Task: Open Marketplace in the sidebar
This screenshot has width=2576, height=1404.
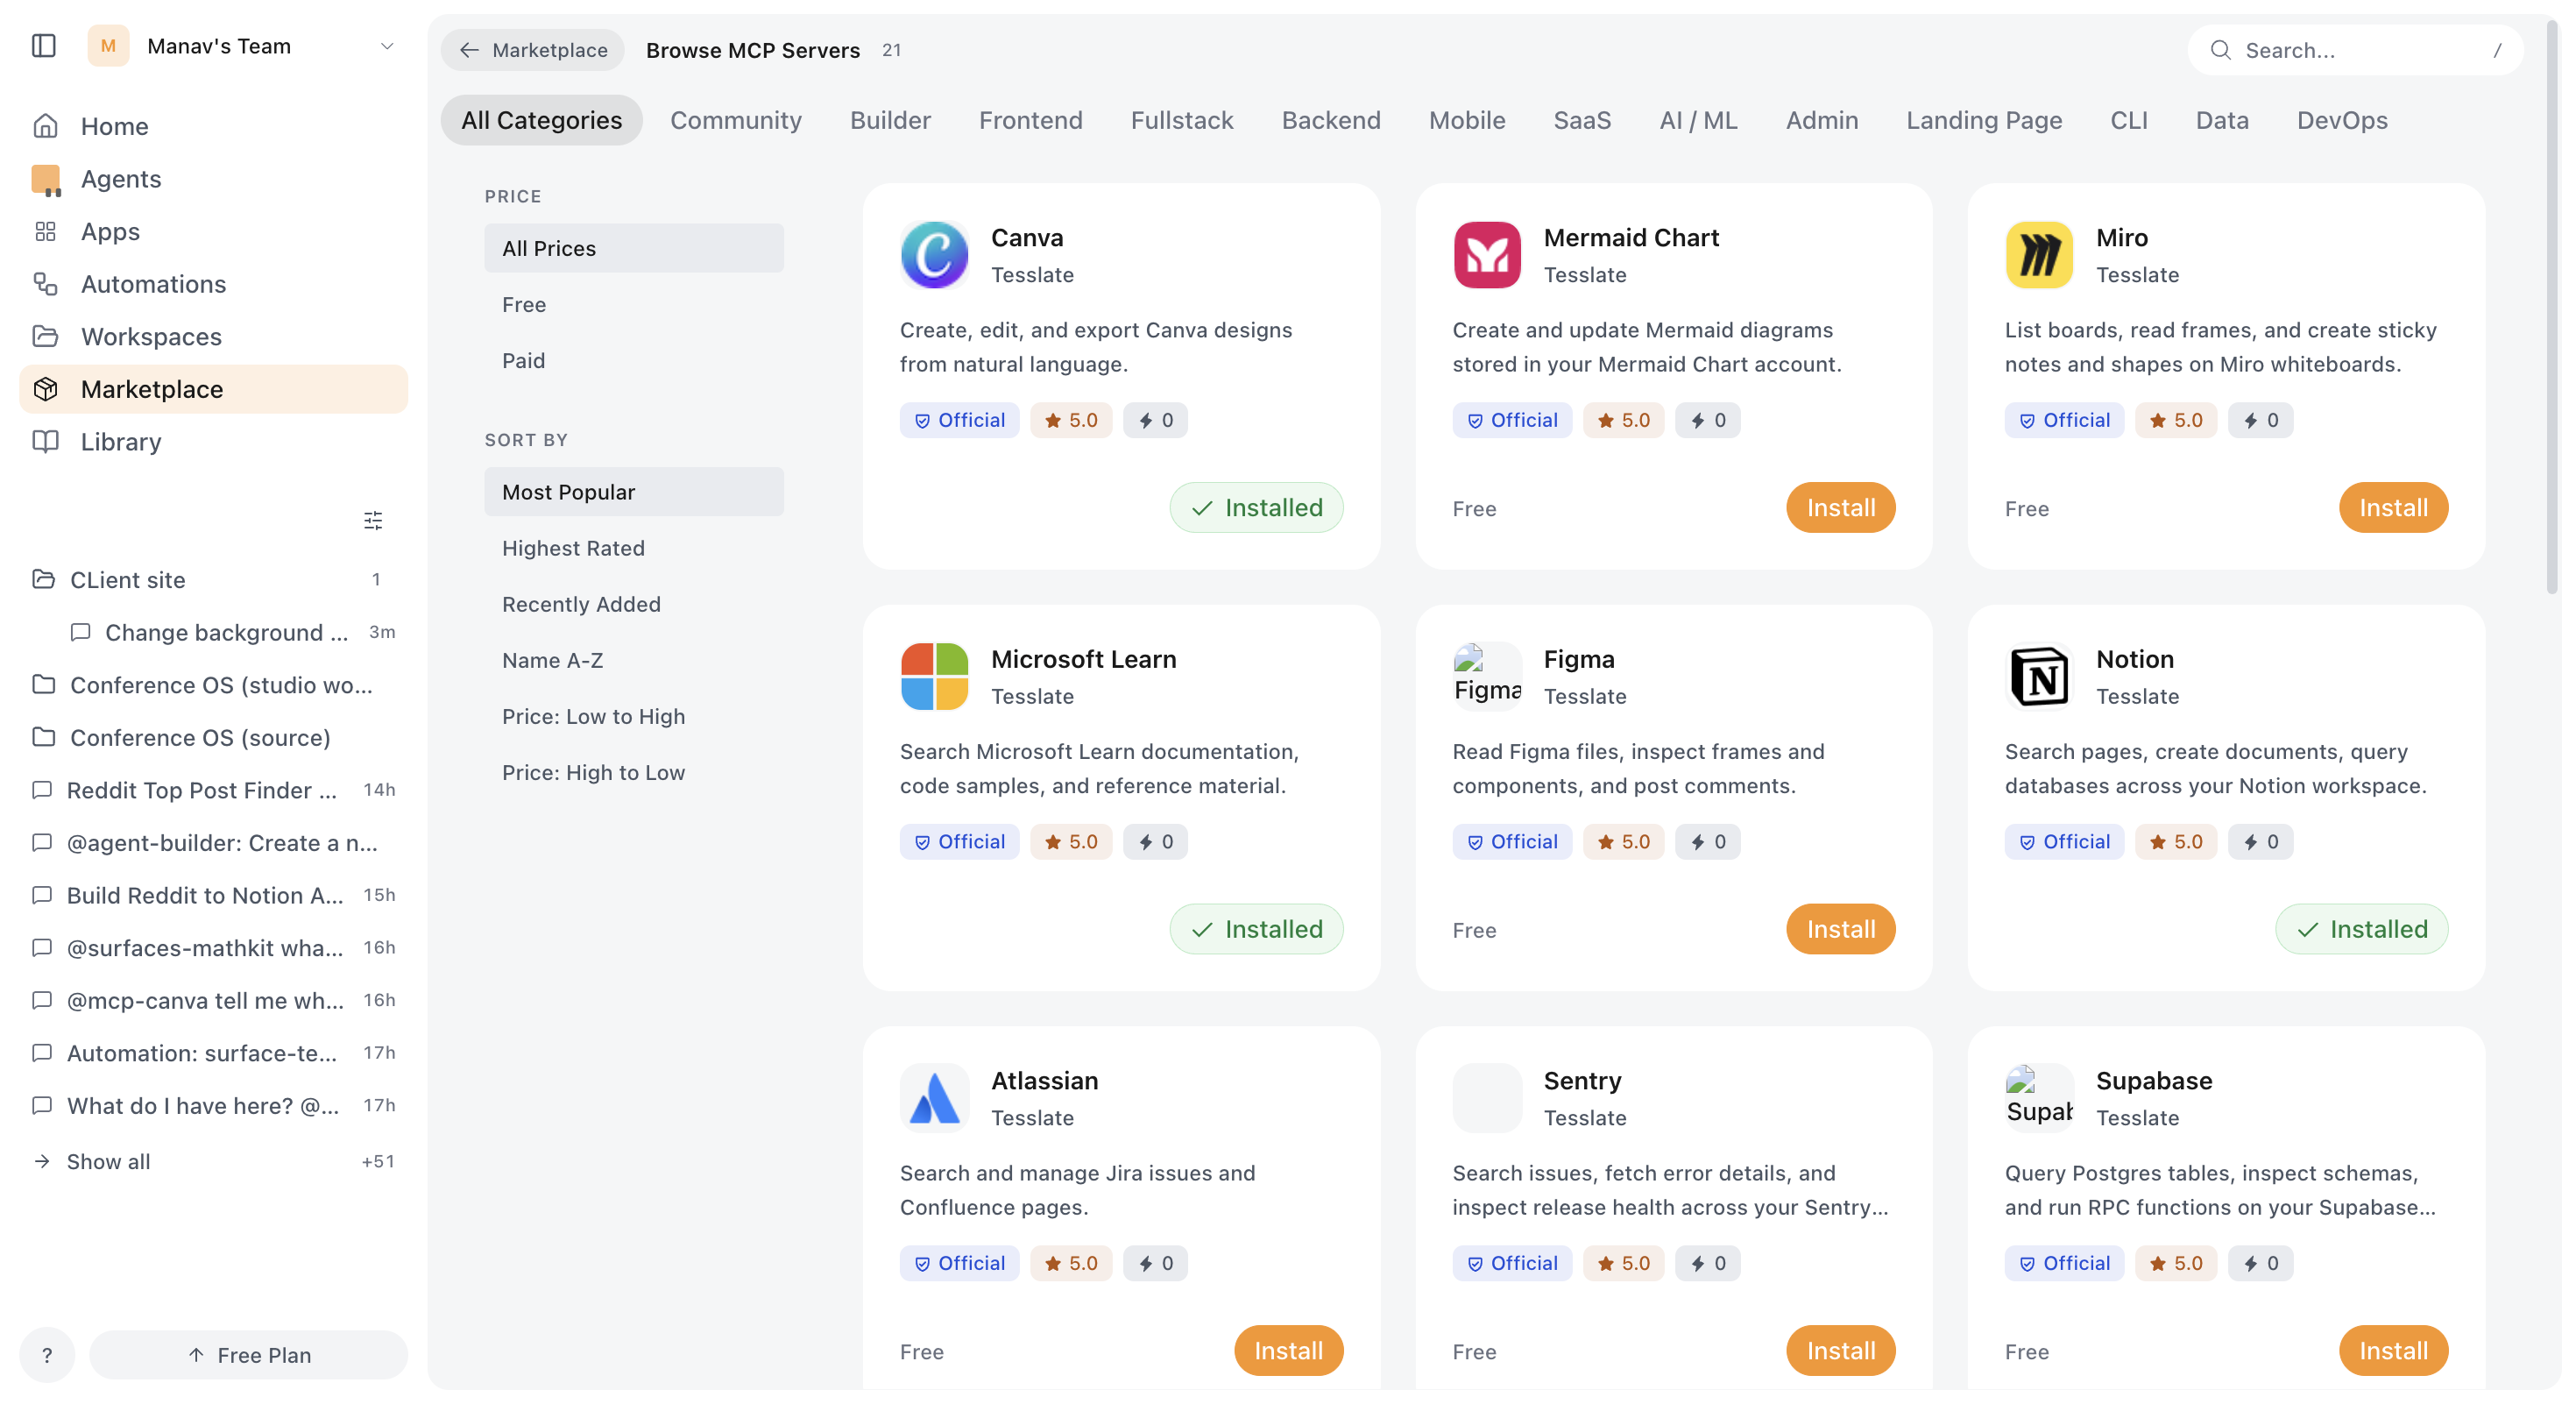Action: [213, 389]
